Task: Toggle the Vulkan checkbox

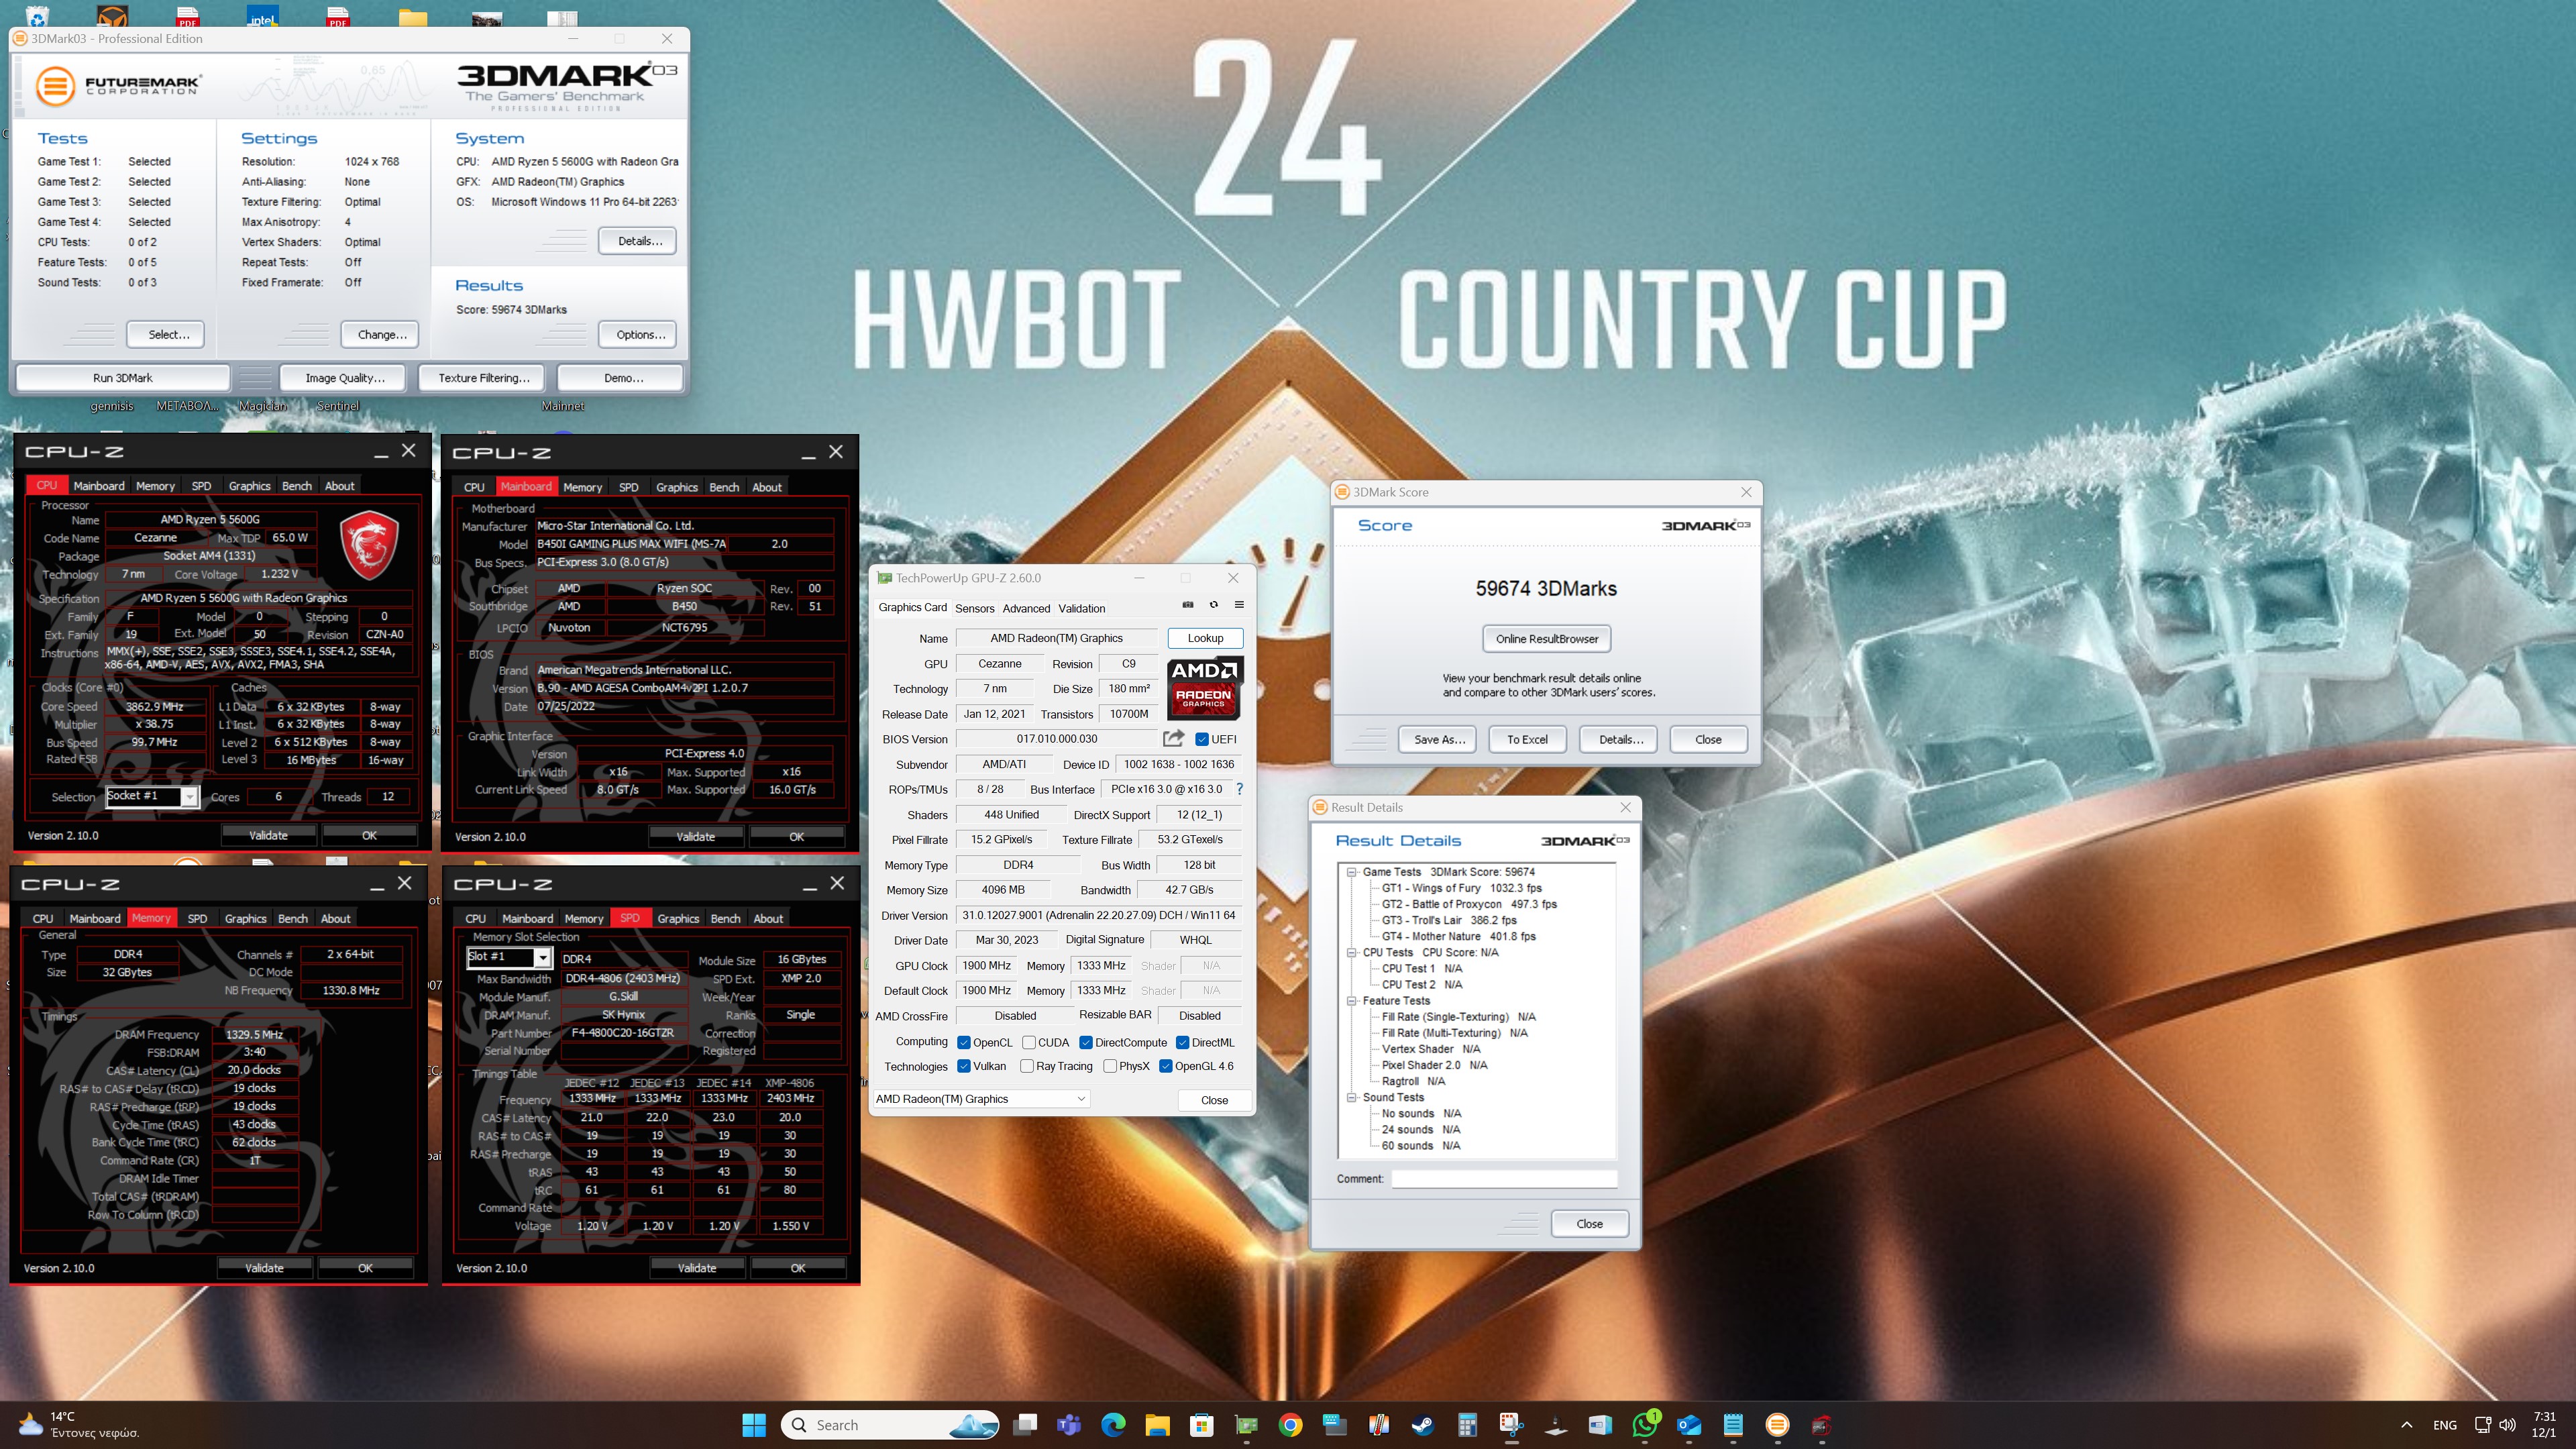Action: 964,1066
